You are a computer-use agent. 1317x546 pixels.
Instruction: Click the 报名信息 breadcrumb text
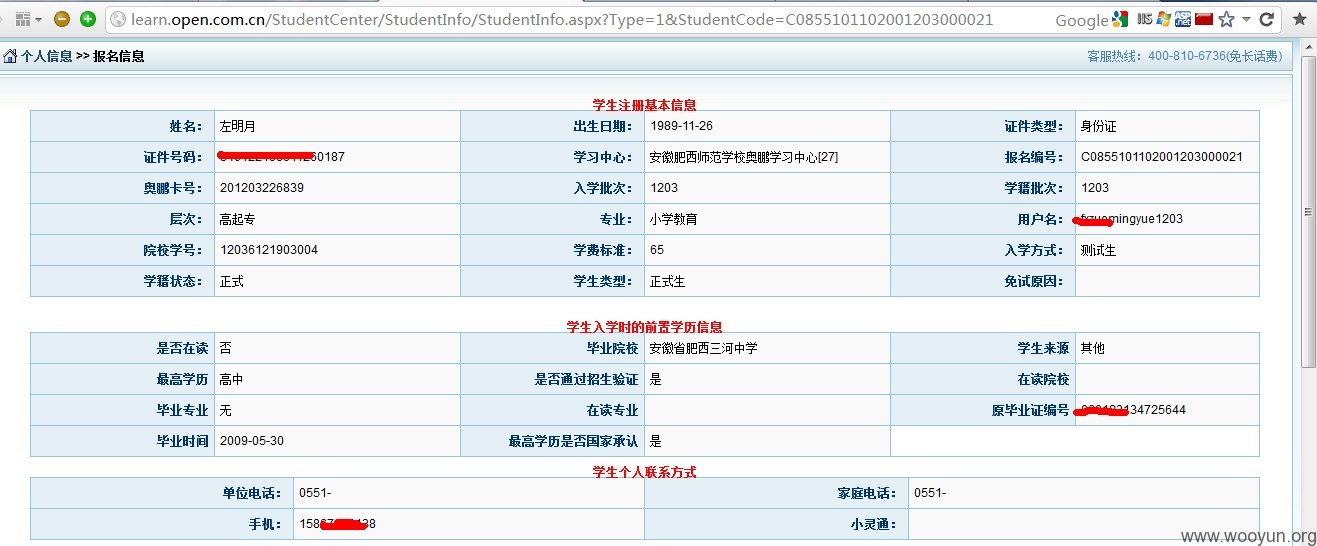pyautogui.click(x=119, y=56)
